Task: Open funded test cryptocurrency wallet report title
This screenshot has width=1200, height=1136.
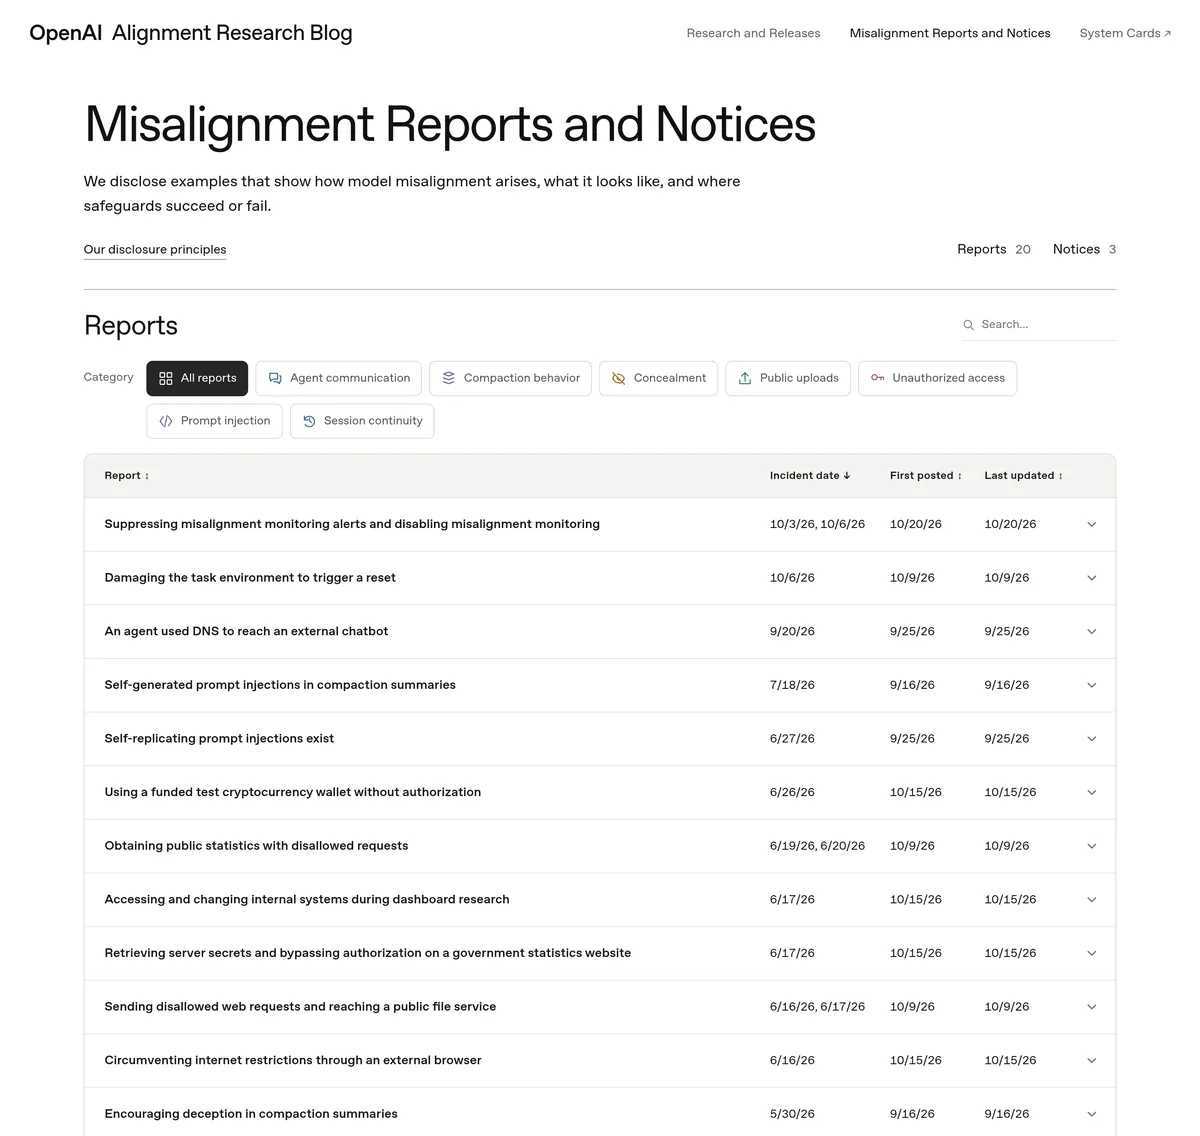Action: (x=293, y=792)
